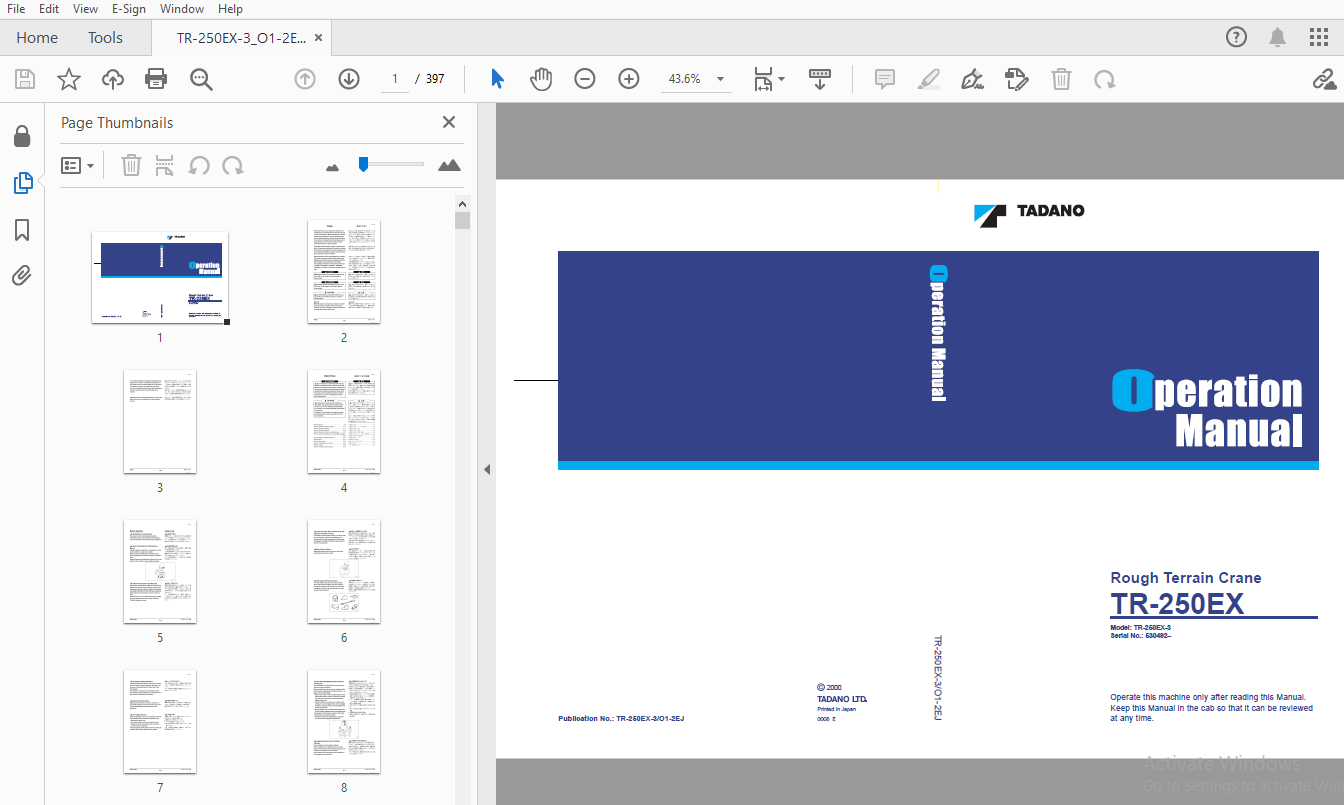
Task: Open thumbnail options dropdown menu
Action: coord(78,165)
